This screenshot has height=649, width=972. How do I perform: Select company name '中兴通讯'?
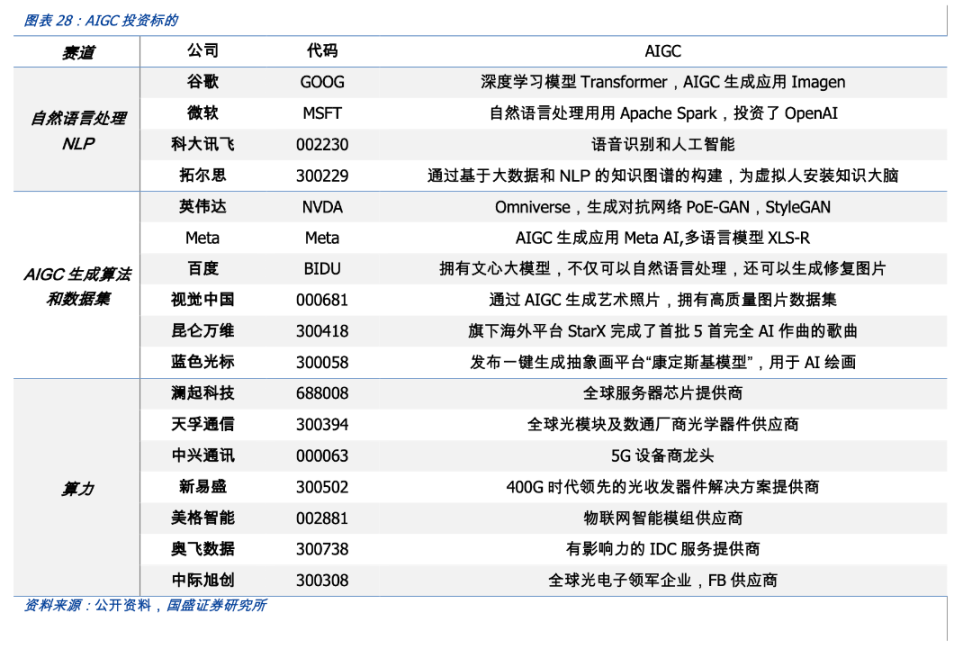[x=203, y=456]
